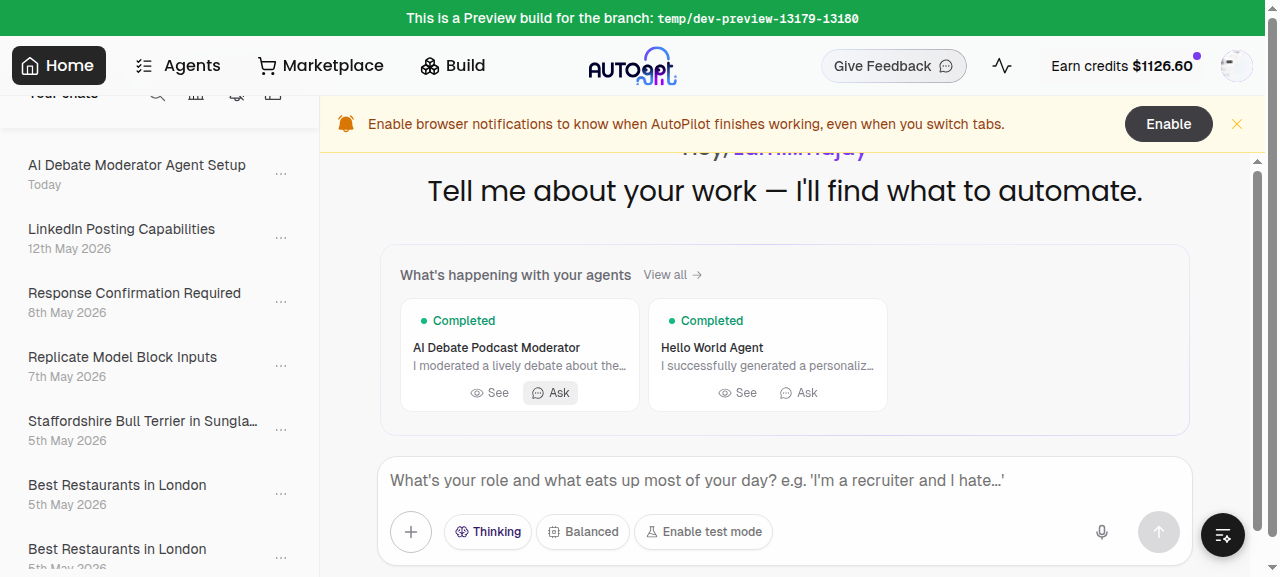Click Completed status on AI Debate Podcast Moderator
The height and width of the screenshot is (577, 1280).
(458, 321)
